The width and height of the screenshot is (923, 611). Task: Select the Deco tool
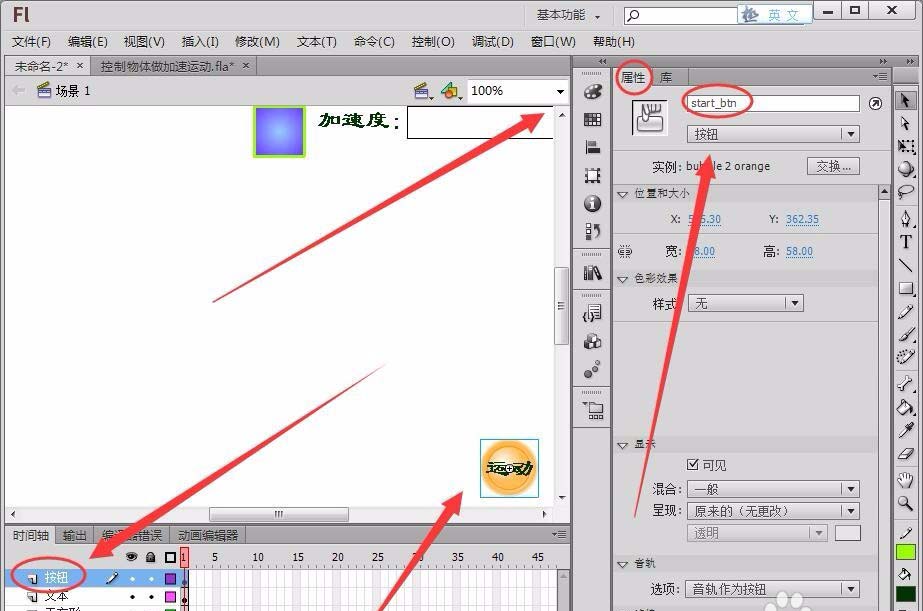tap(905, 357)
